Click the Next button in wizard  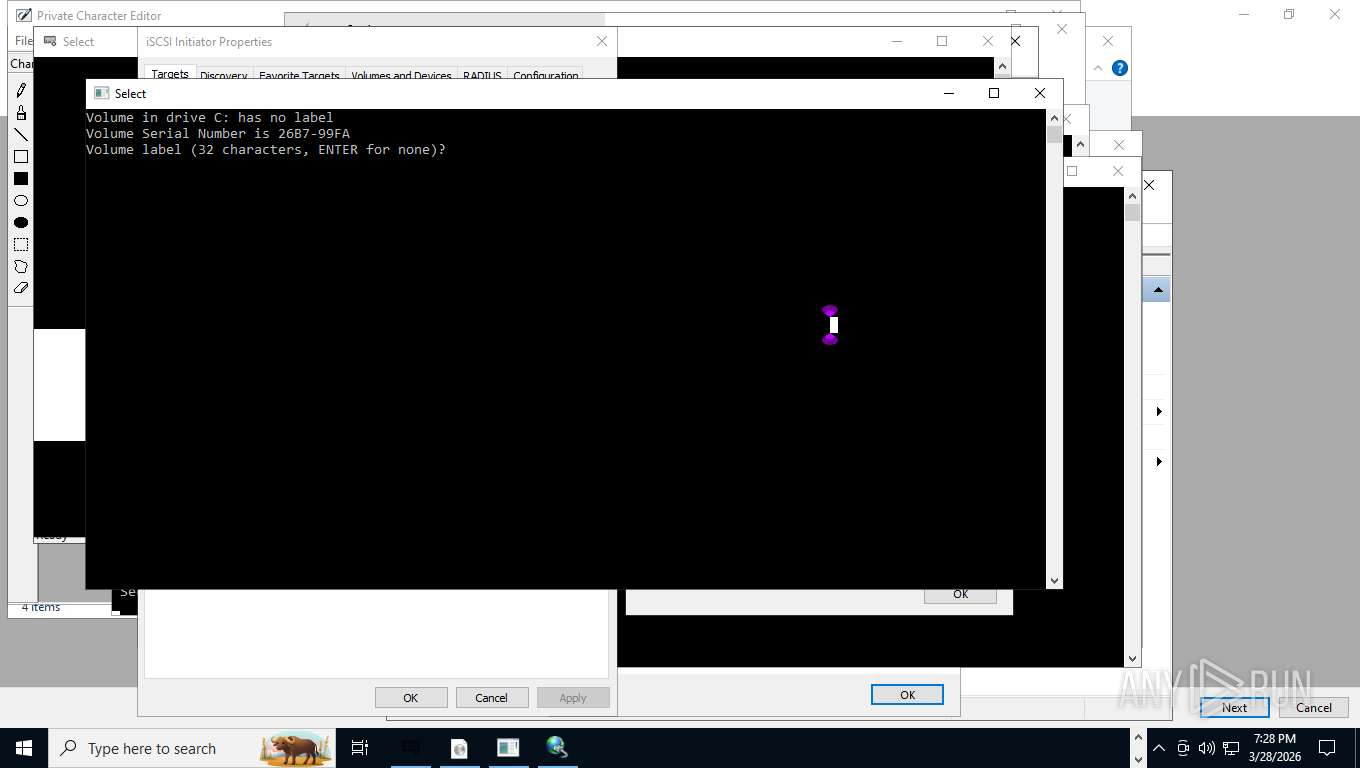pos(1234,707)
